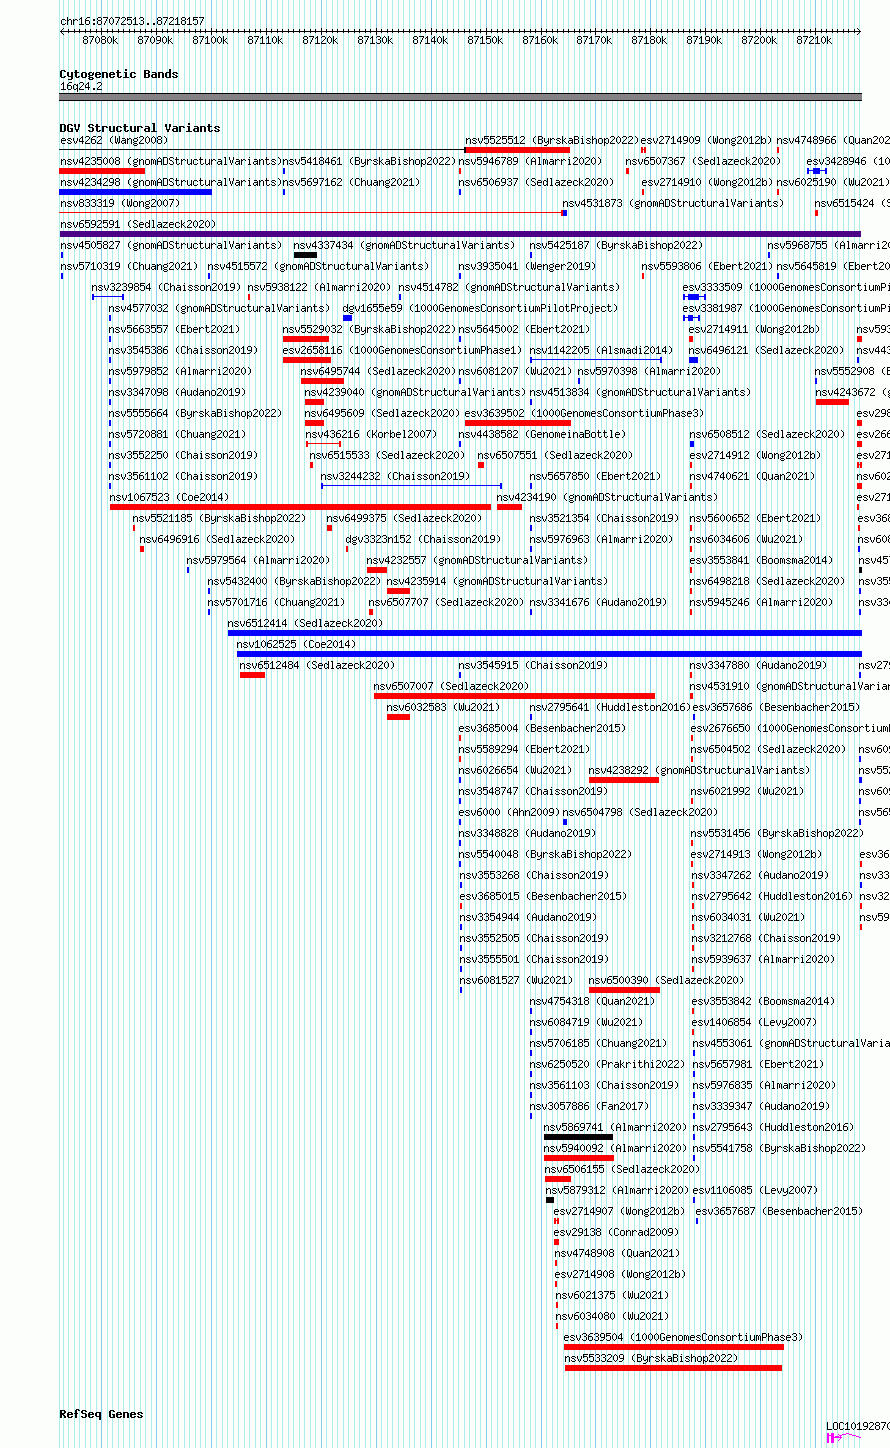Click nsv3244232 (Chaisson2019) label
This screenshot has width=890, height=1448.
394,476
